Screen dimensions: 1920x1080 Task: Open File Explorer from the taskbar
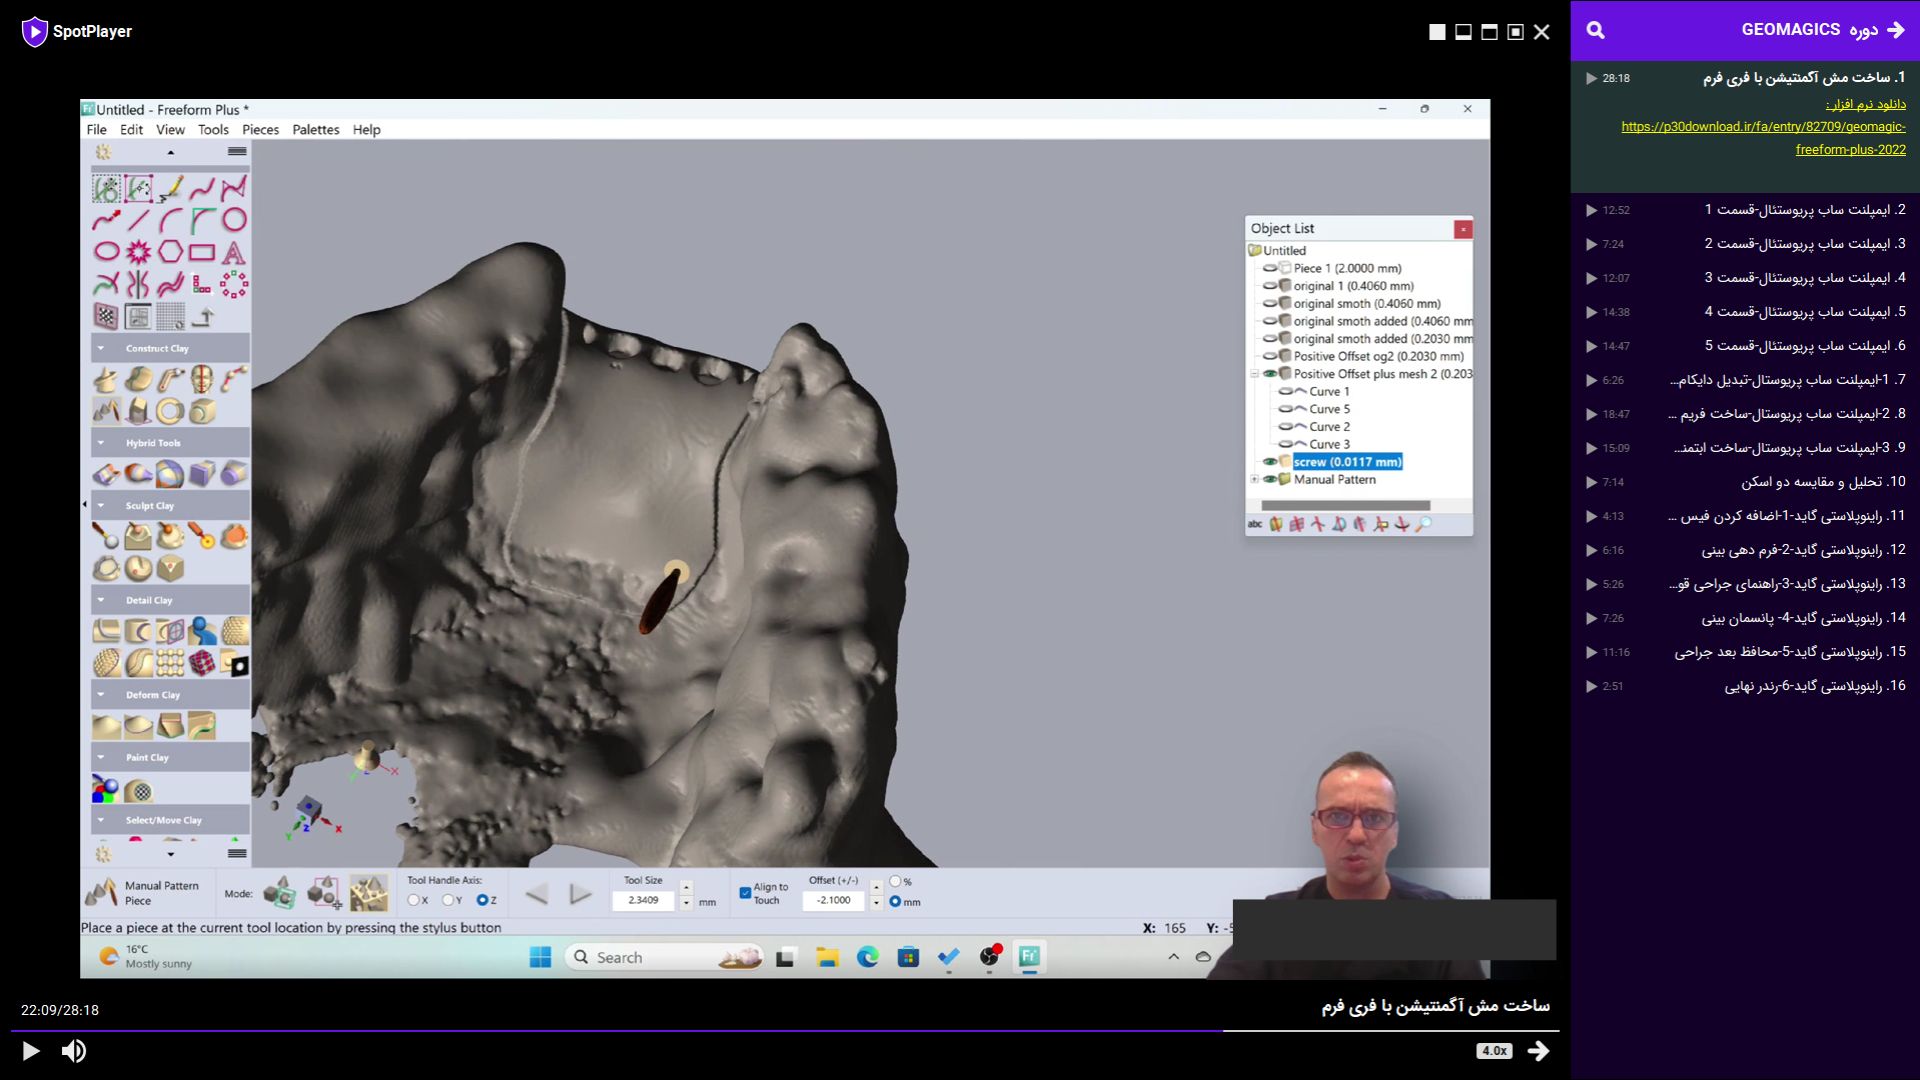point(827,957)
